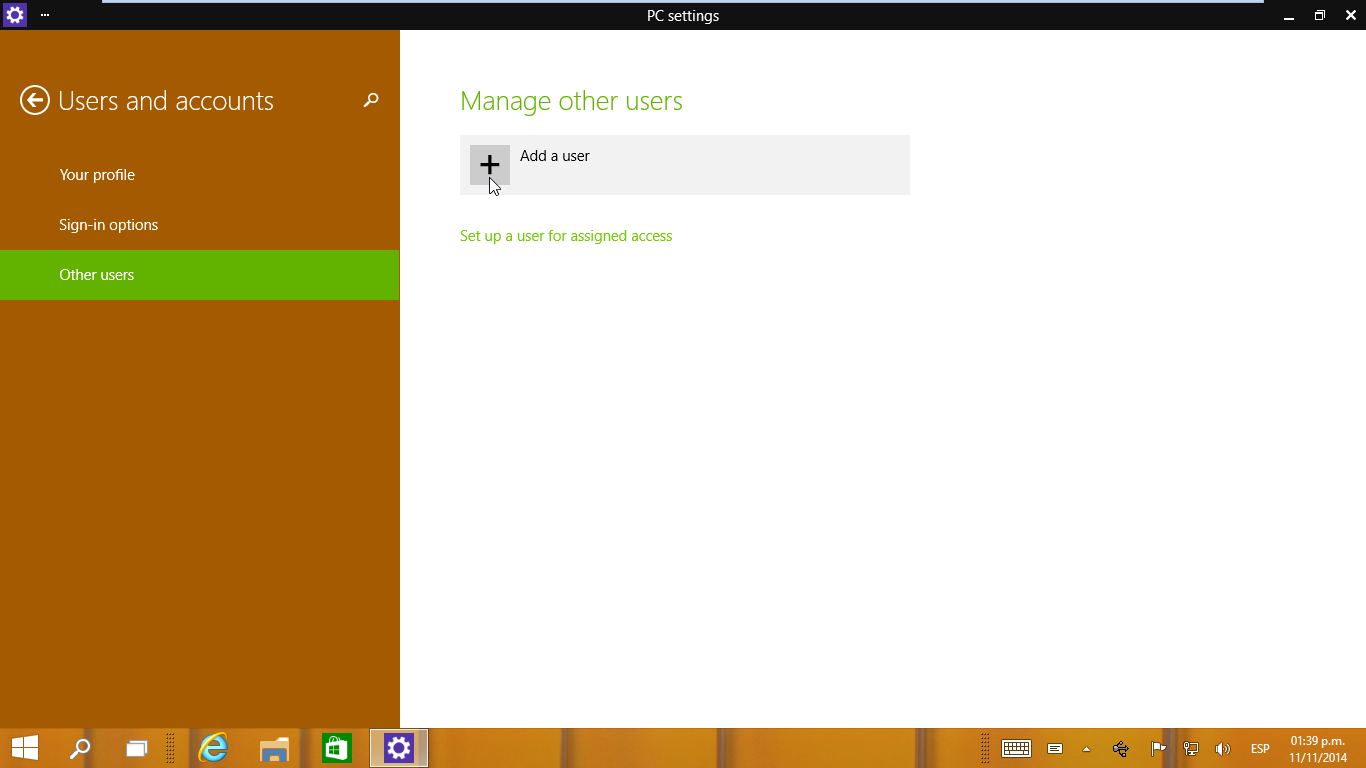Screen dimensions: 1366x768
Task: Go to Sign-in options
Action: coord(108,225)
